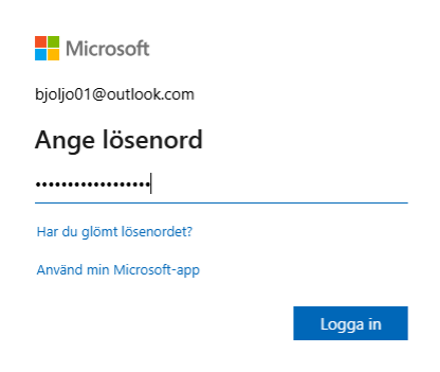The image size is (440, 372).
Task: Click the white space left of Logga in
Action: tap(163, 323)
